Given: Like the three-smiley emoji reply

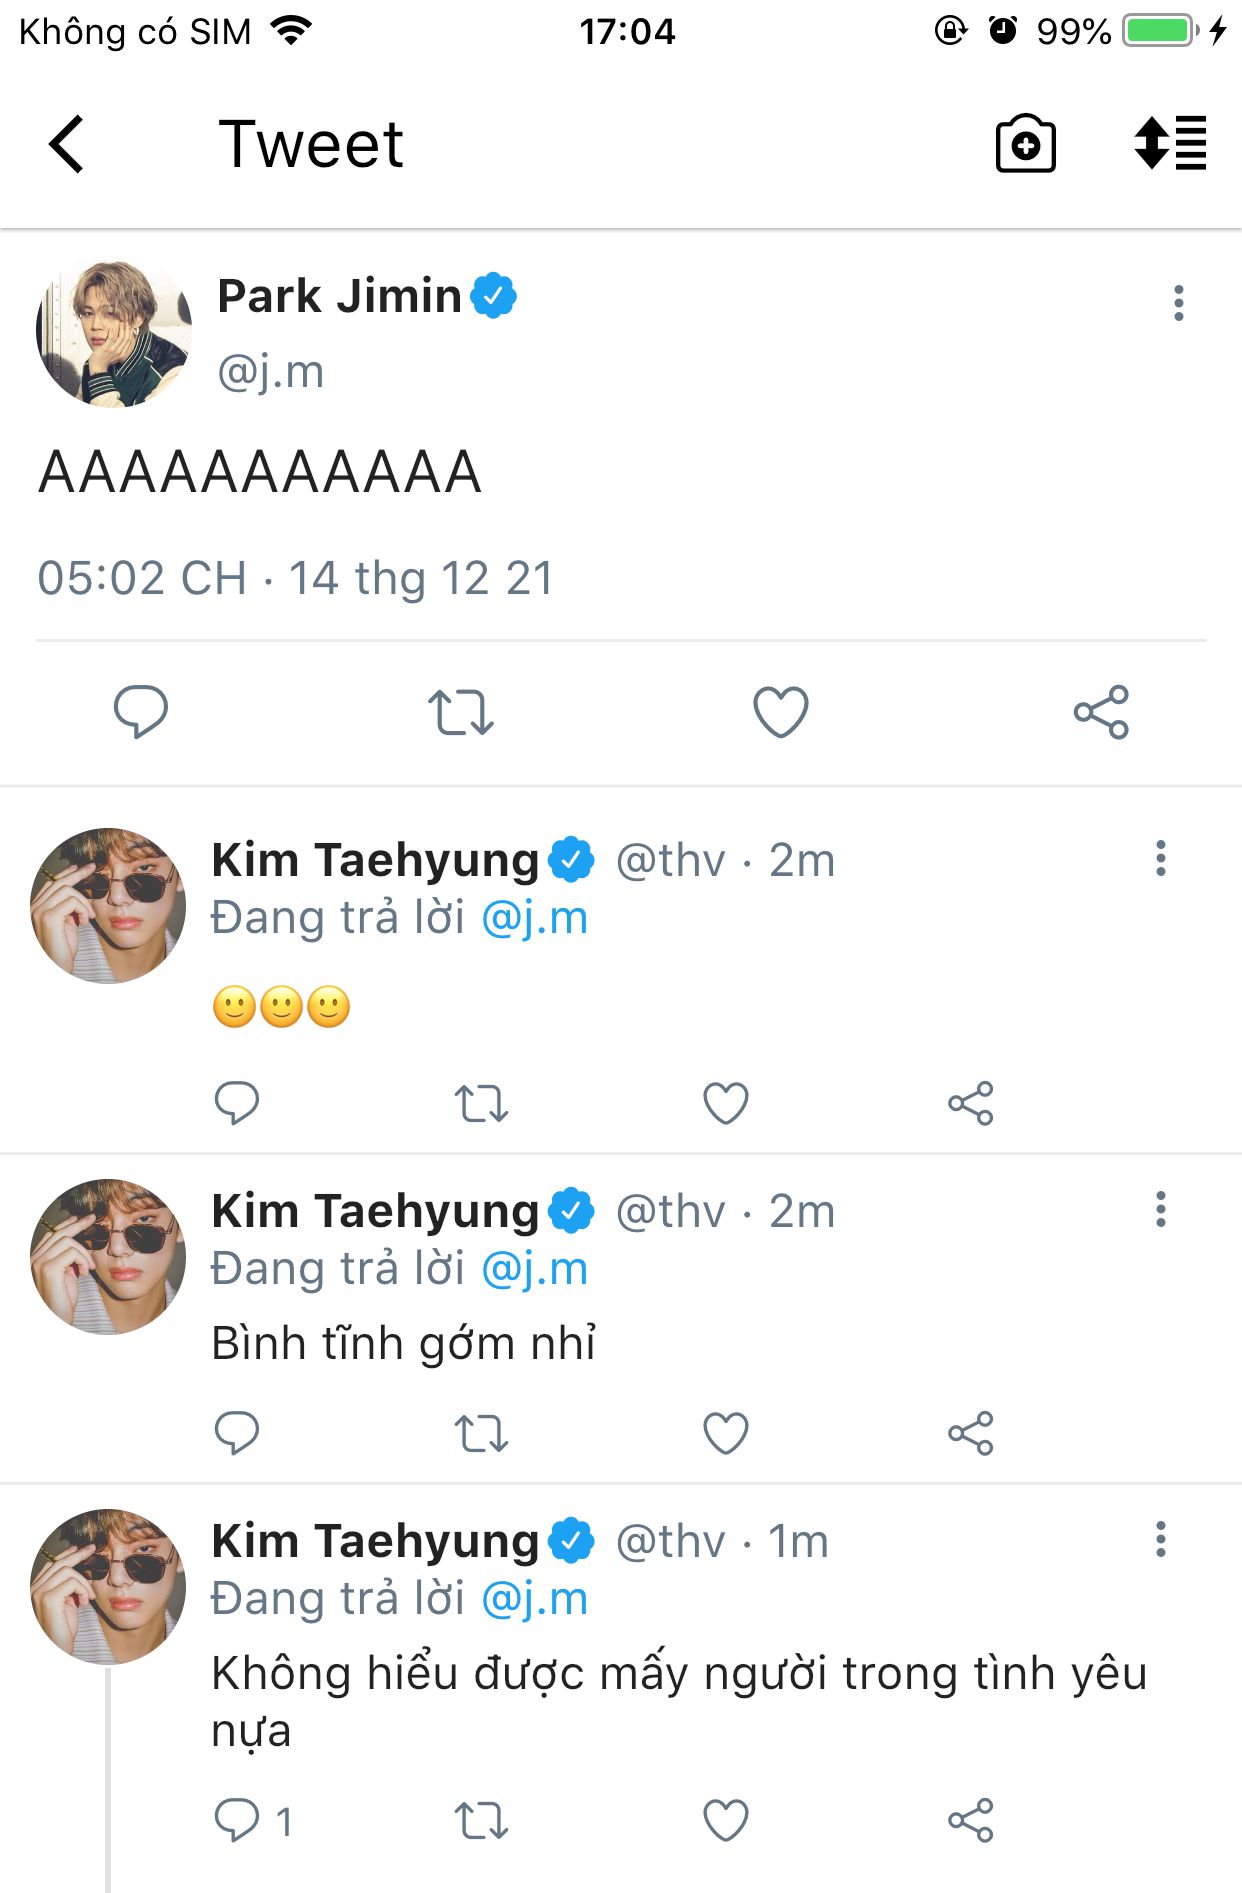Looking at the screenshot, I should 726,1104.
